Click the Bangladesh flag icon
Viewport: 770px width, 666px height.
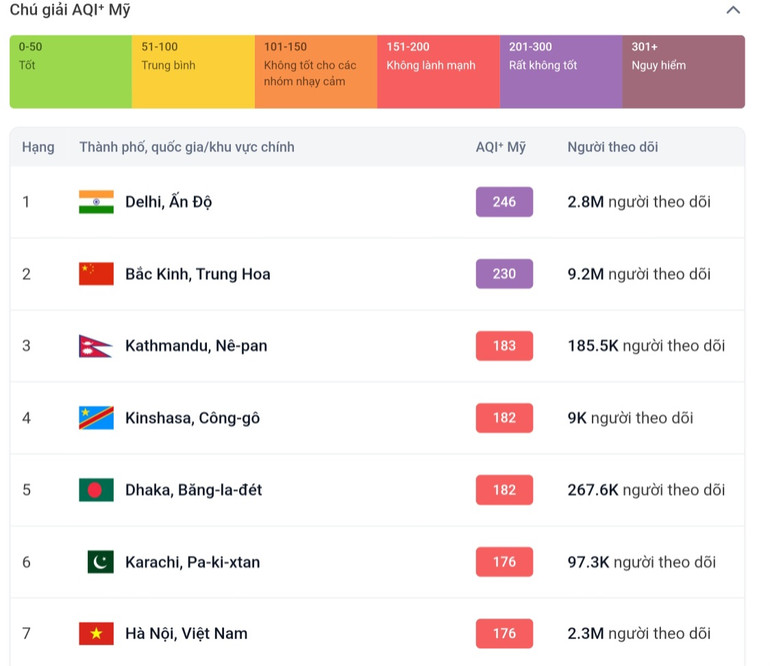(96, 490)
